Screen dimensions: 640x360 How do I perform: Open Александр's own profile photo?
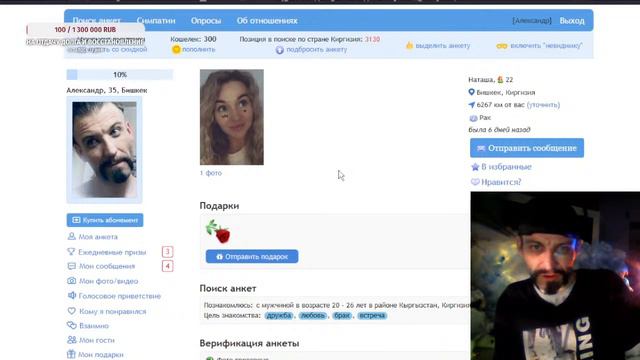pyautogui.click(x=104, y=150)
